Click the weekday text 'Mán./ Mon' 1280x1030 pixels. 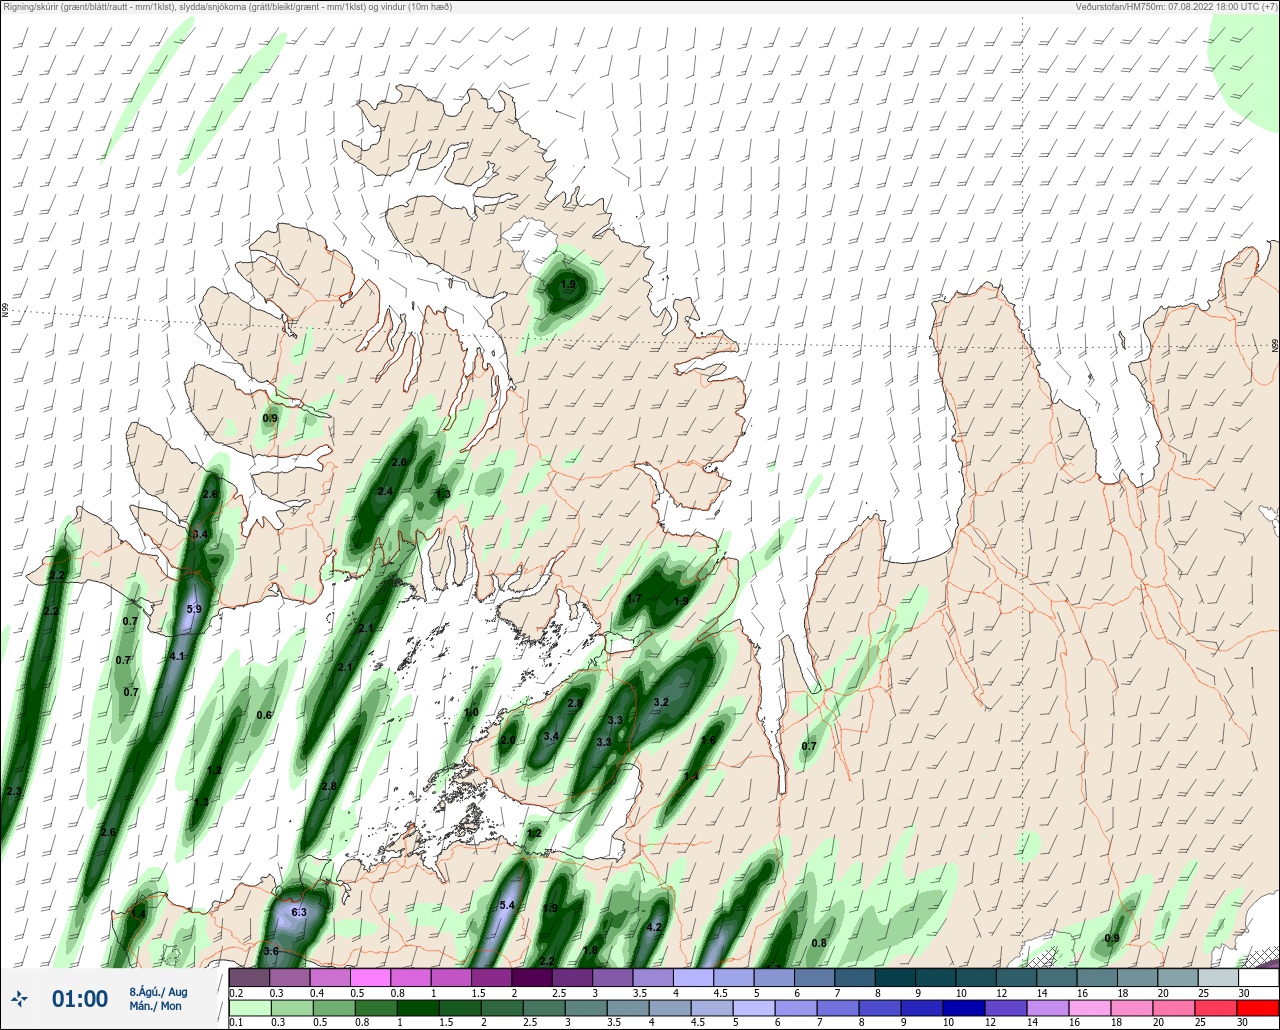click(x=156, y=1006)
